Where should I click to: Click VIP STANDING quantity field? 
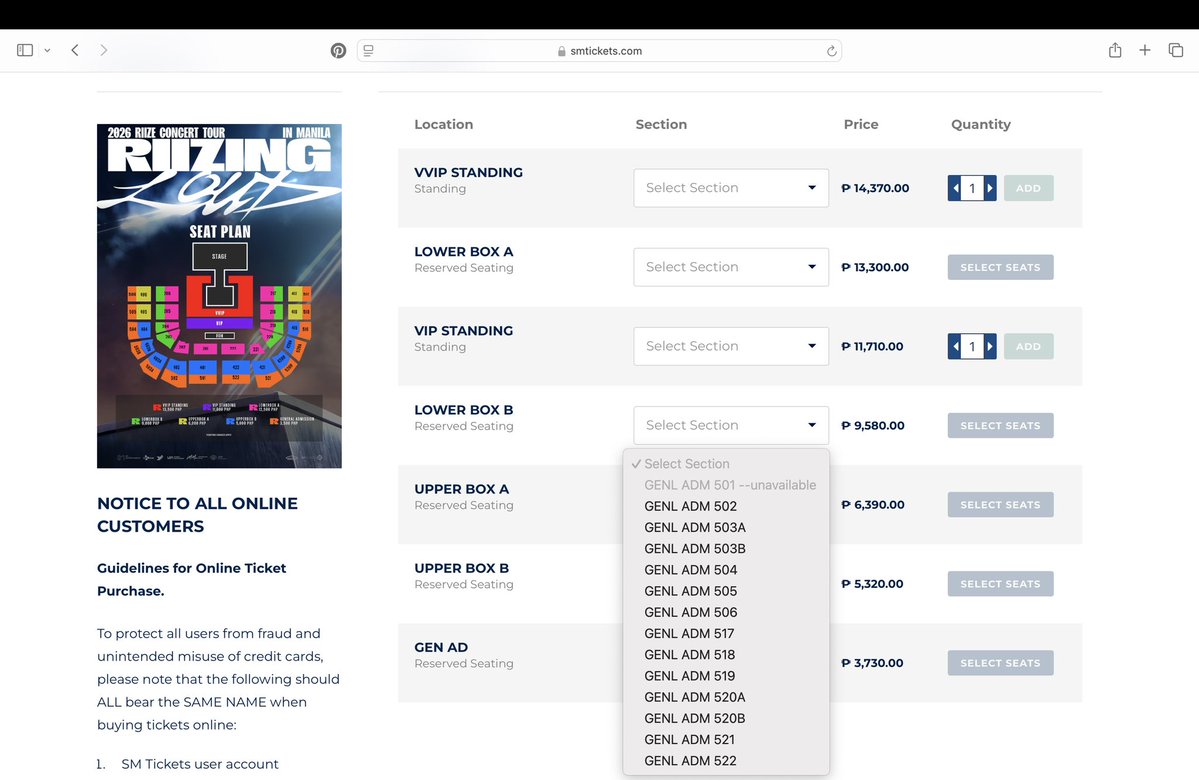[x=972, y=346]
